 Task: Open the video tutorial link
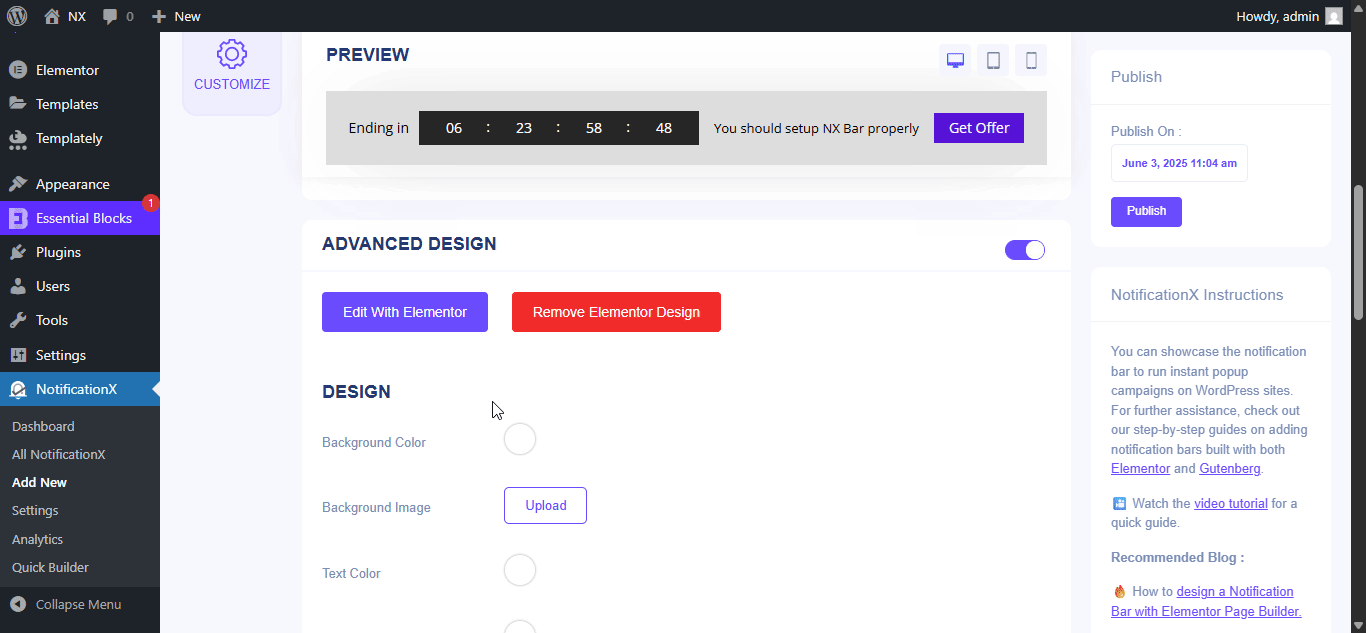point(1230,503)
